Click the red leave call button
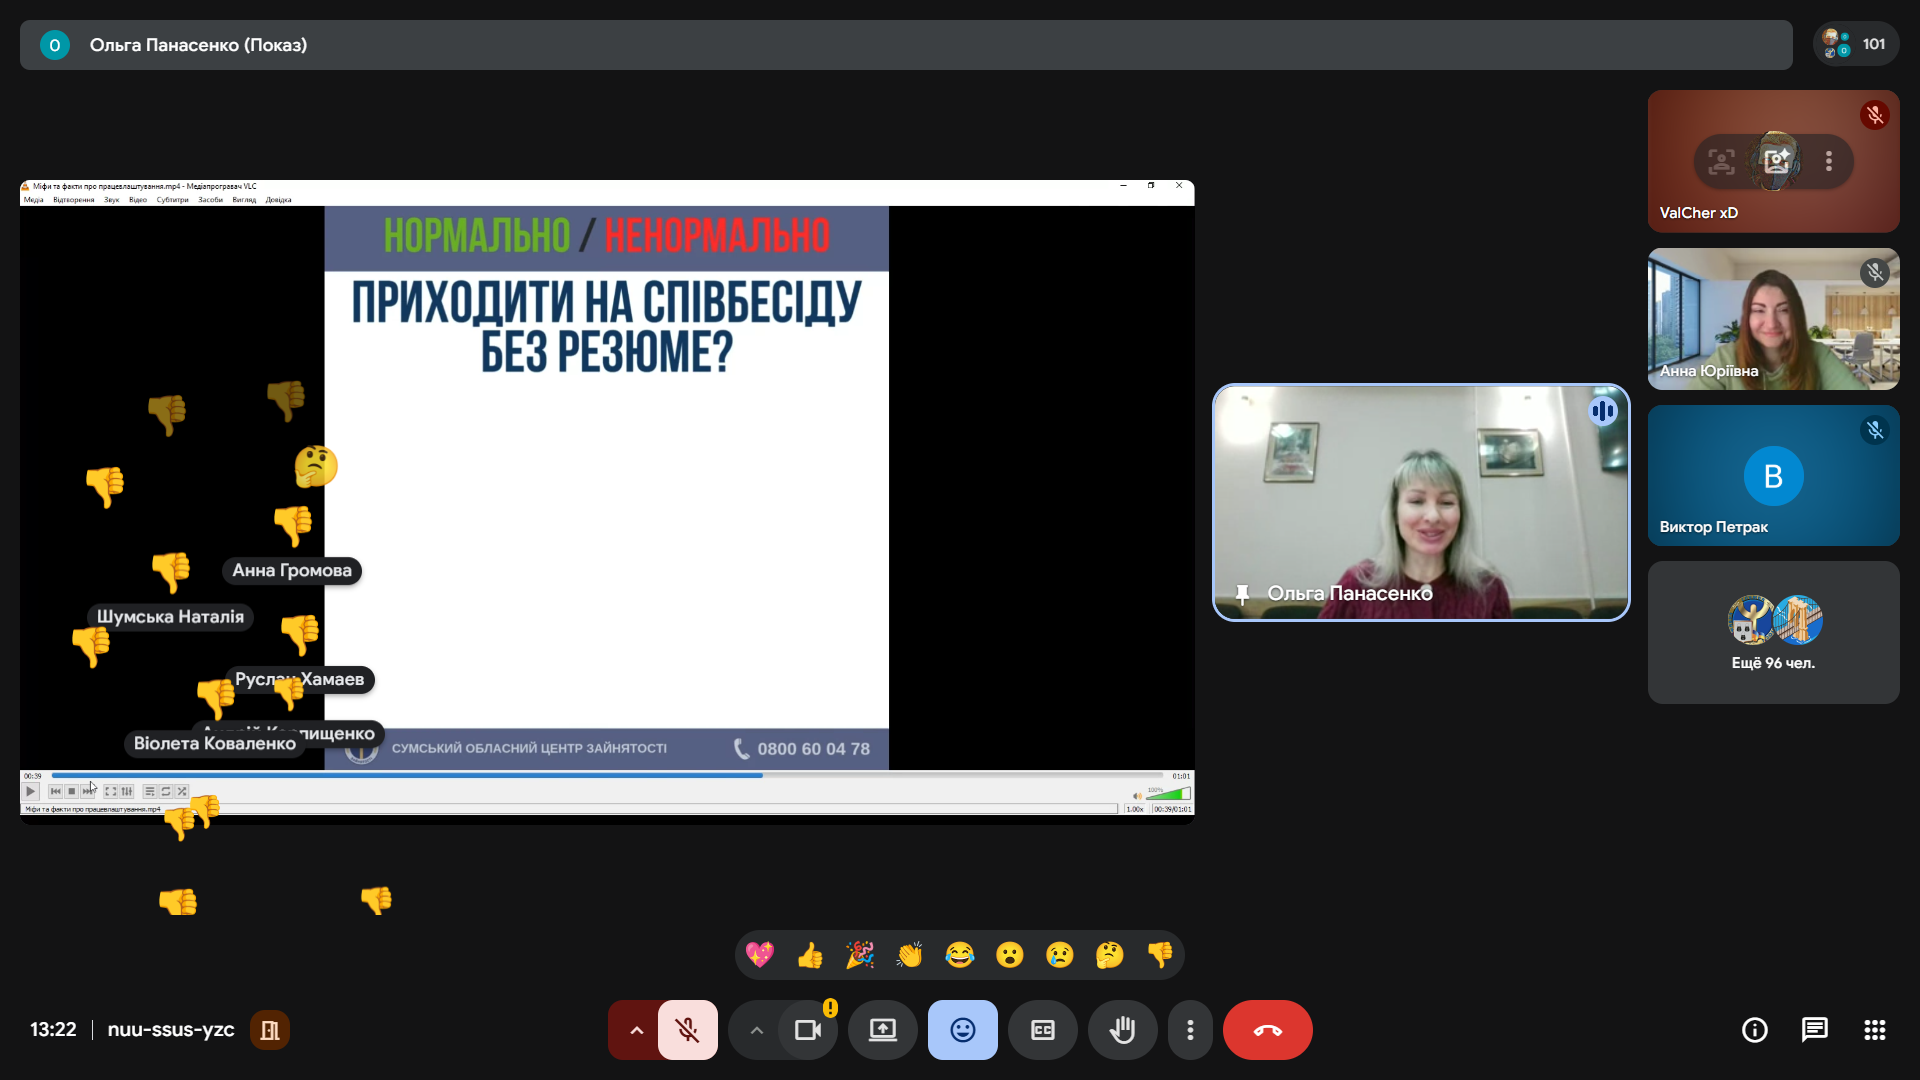 (1267, 1030)
